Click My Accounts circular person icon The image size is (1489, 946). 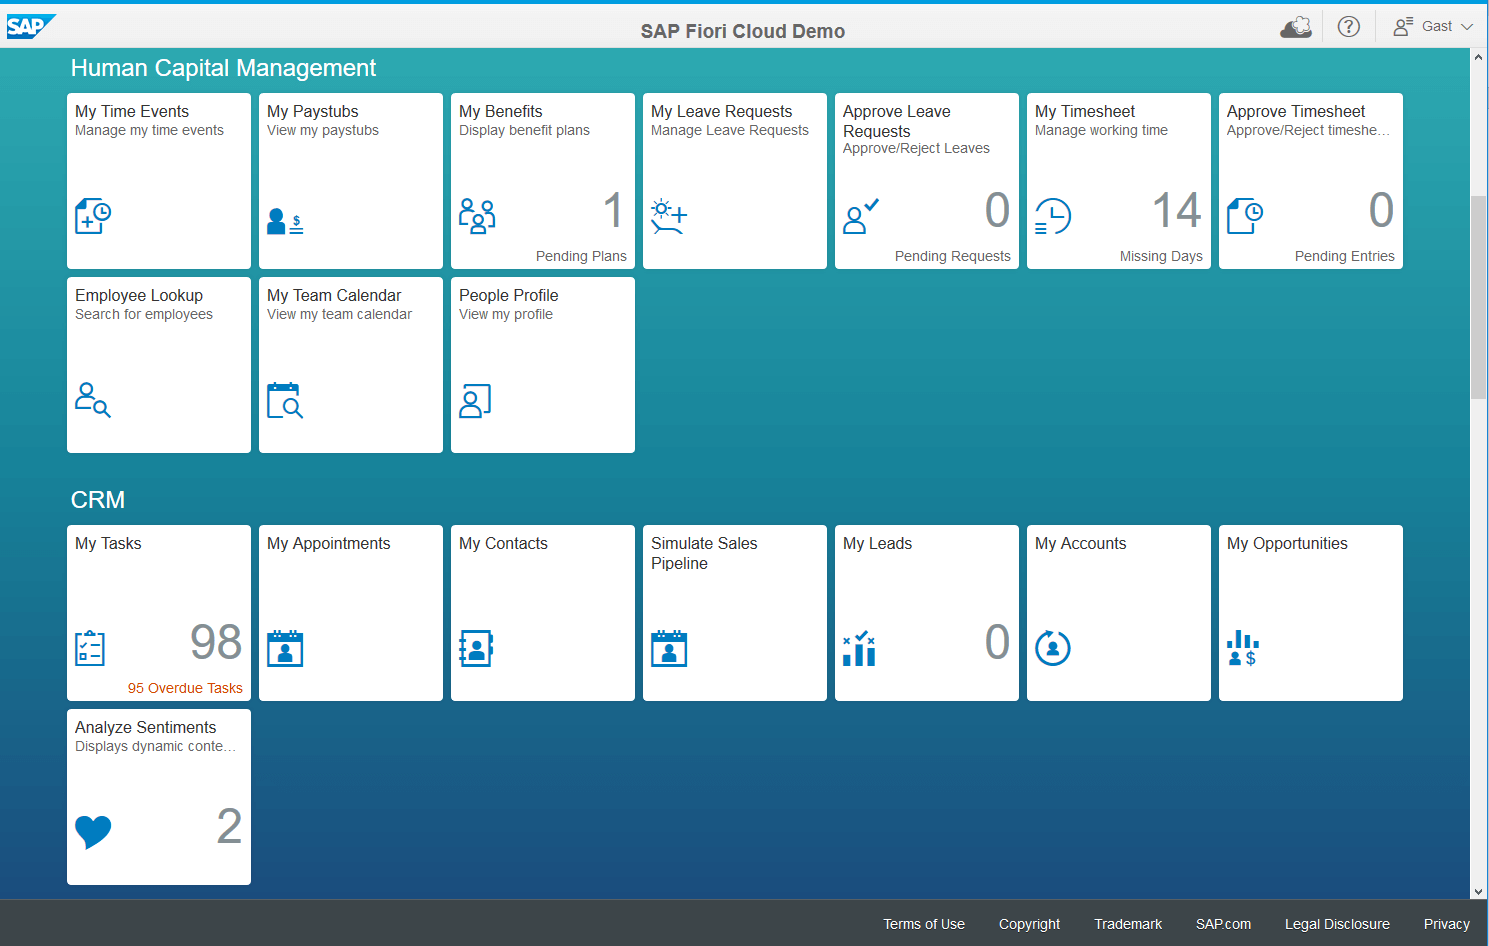(x=1053, y=648)
